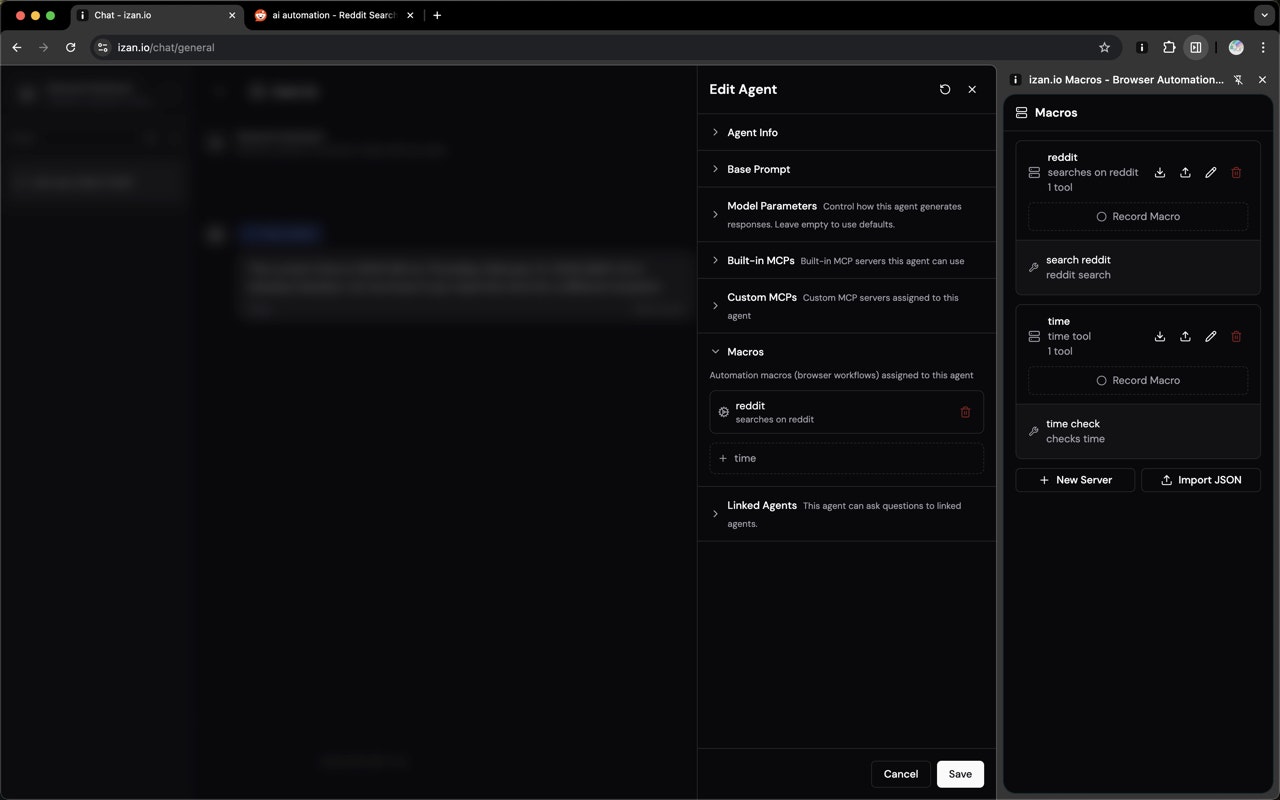Delete the time macro using trash icon
1280x800 pixels.
point(1236,336)
